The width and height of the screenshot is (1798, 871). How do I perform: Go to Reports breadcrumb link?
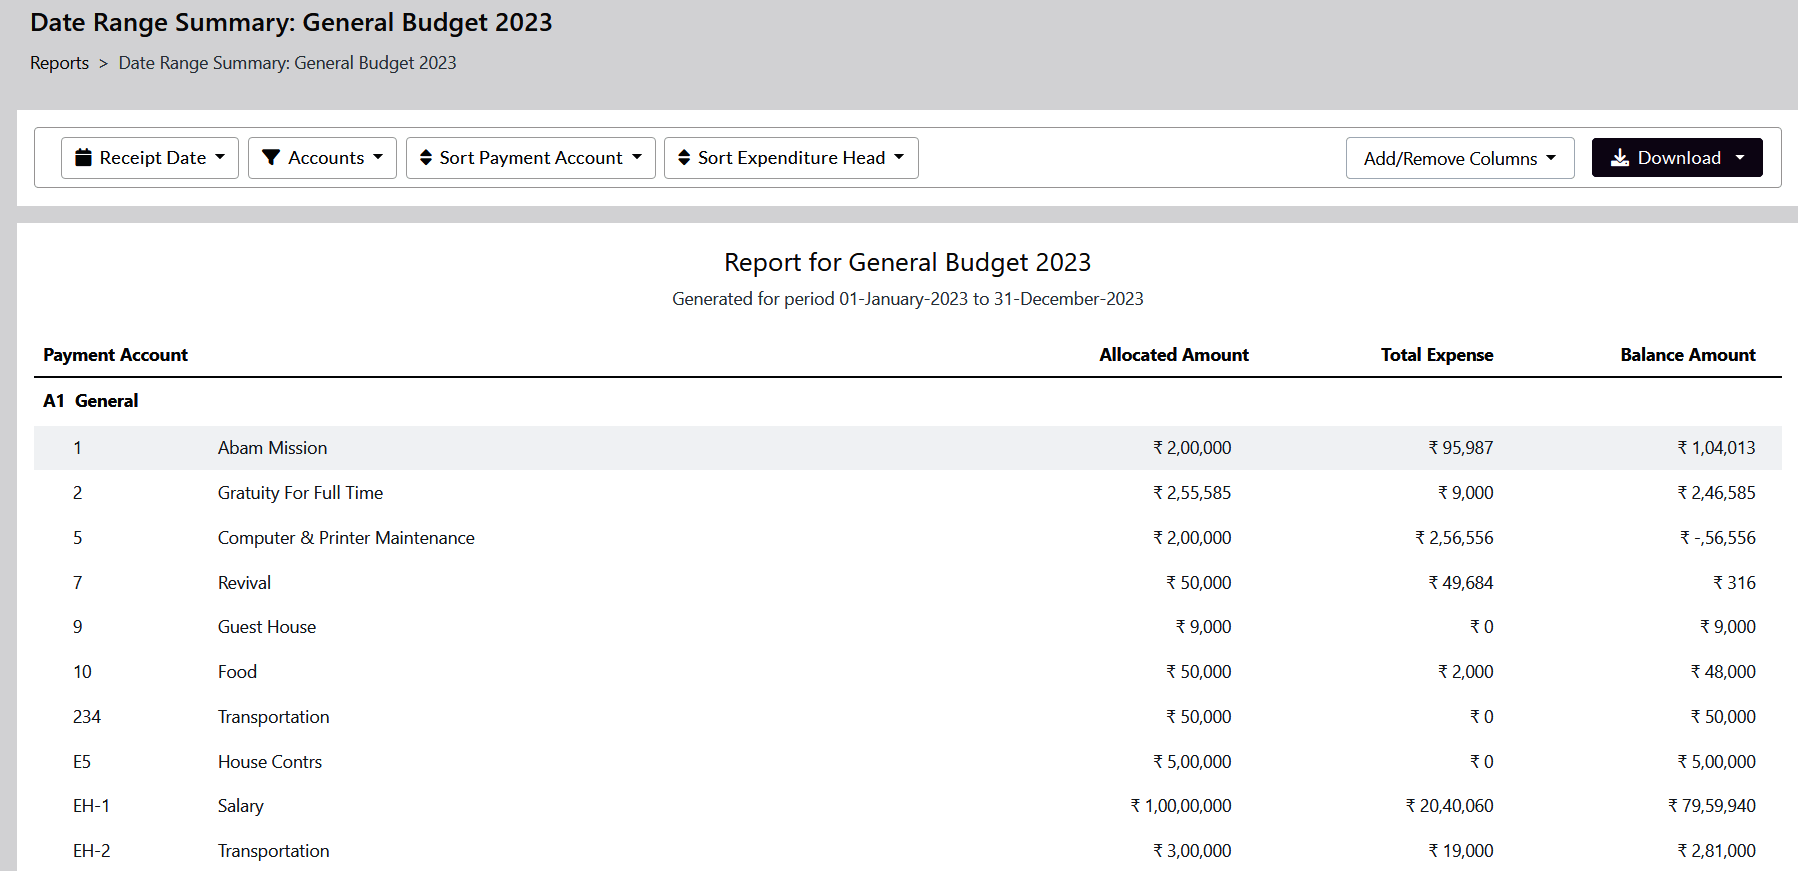click(x=59, y=63)
